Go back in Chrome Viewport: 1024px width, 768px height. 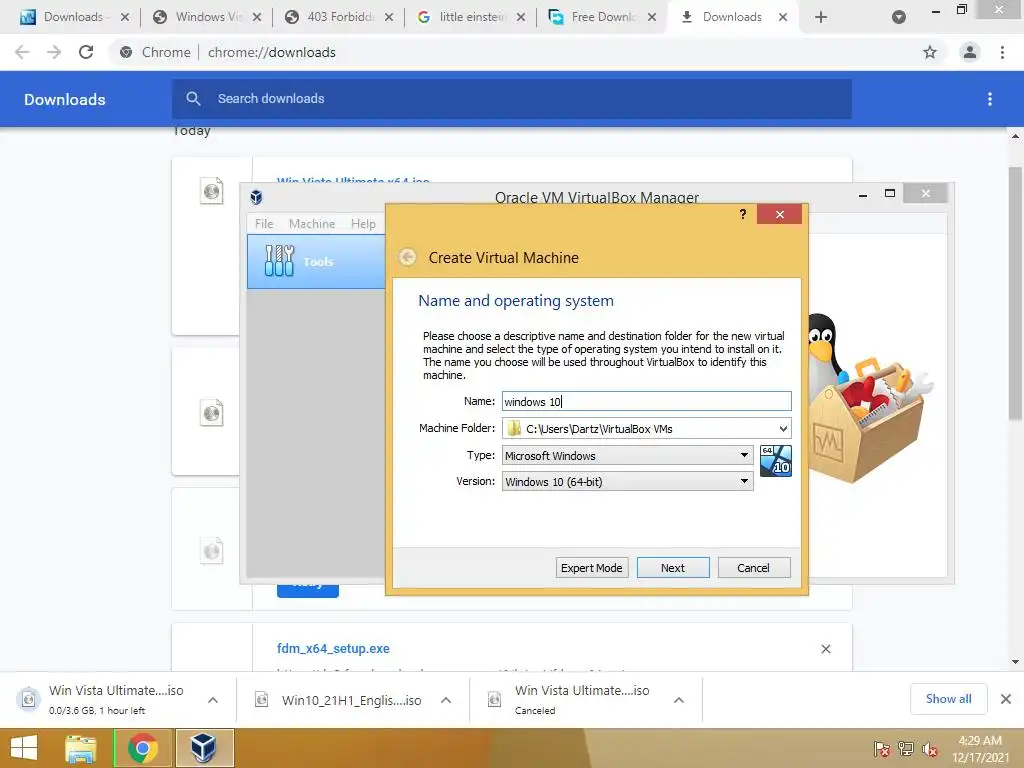point(22,52)
